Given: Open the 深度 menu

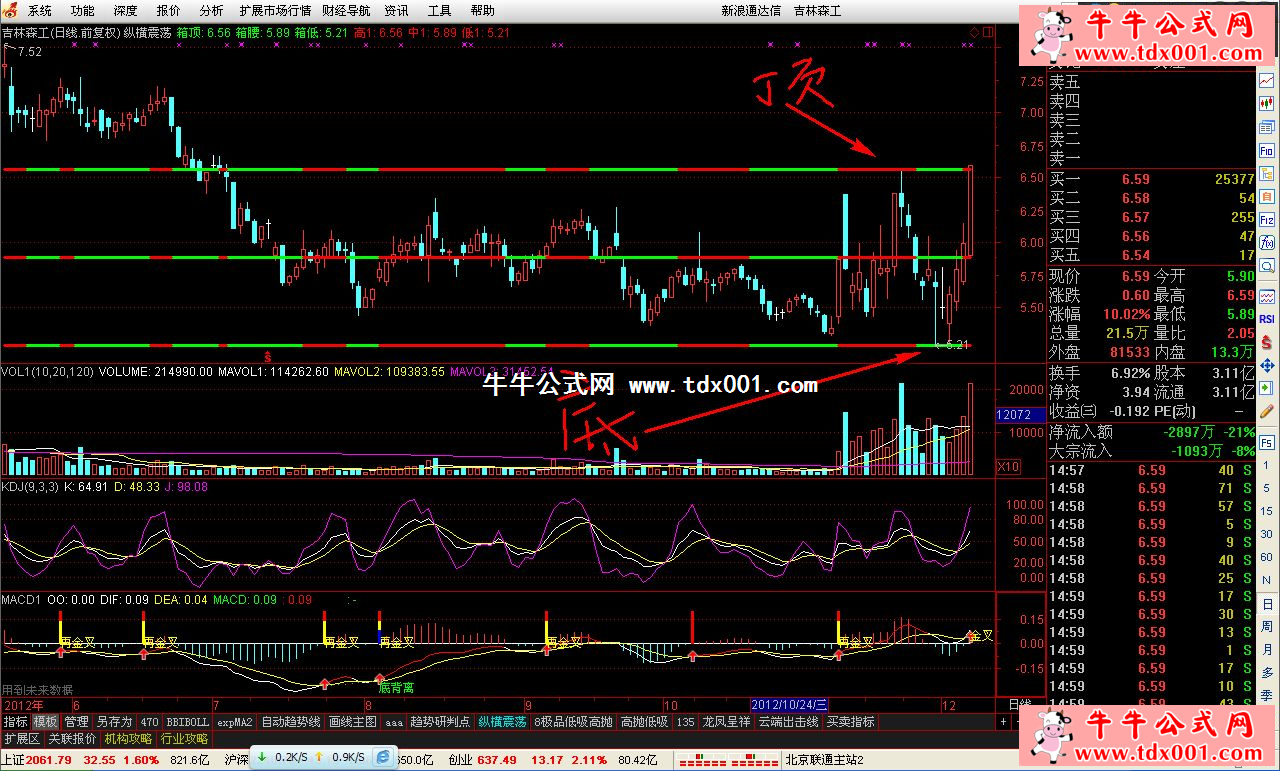Looking at the screenshot, I should pos(126,11).
